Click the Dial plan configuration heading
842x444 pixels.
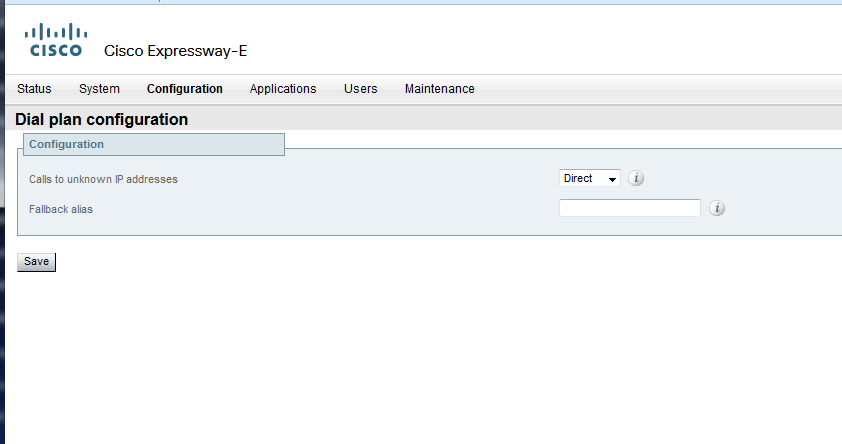coord(101,119)
